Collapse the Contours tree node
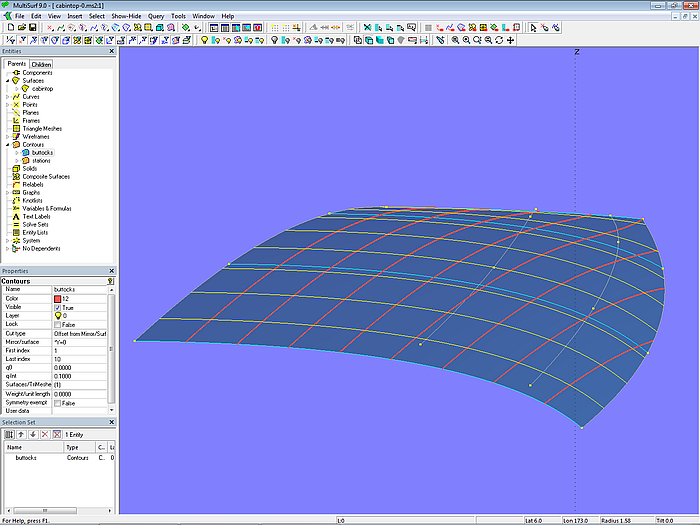Screen dimensions: 700x525 tap(8, 144)
